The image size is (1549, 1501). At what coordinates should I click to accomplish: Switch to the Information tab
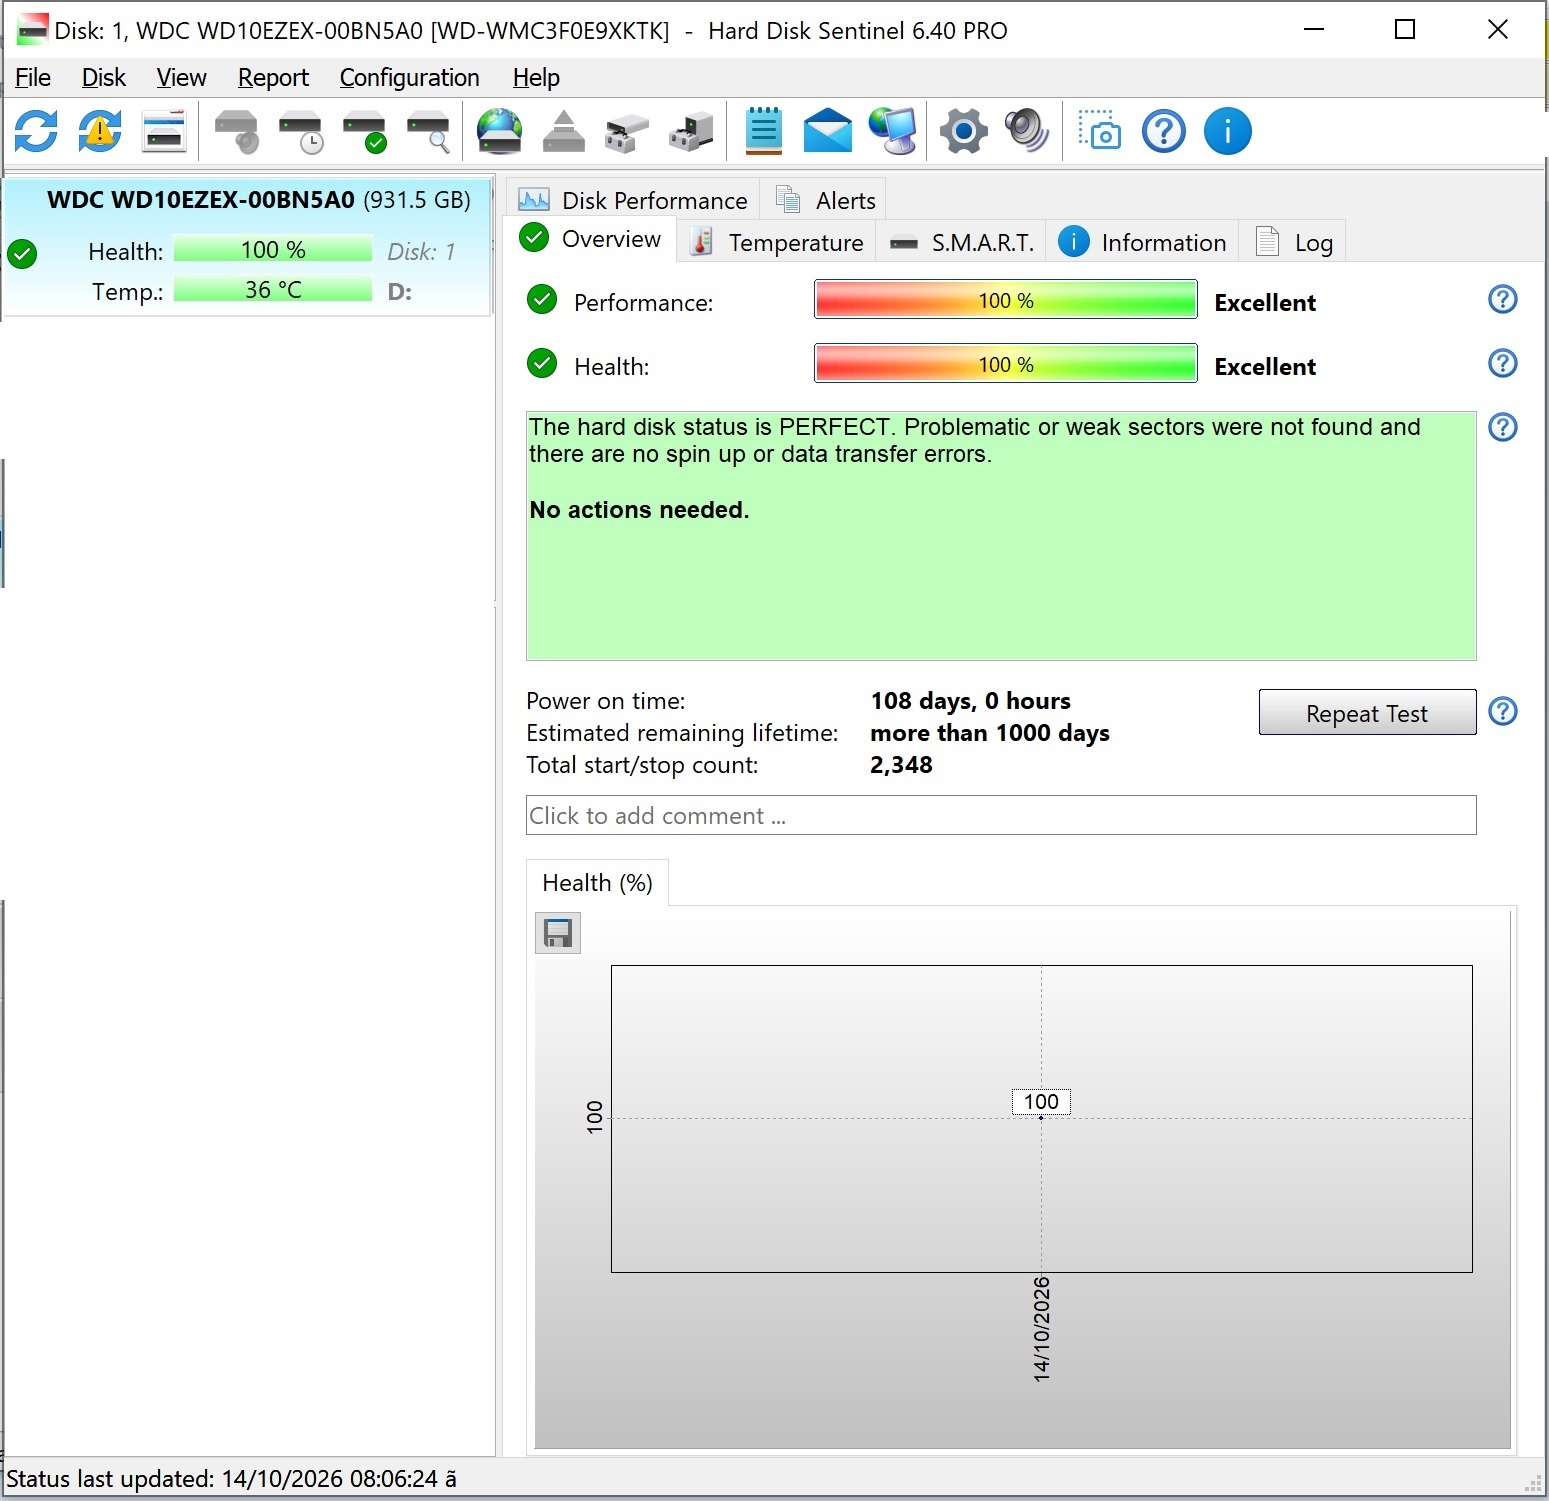[x=1142, y=242]
